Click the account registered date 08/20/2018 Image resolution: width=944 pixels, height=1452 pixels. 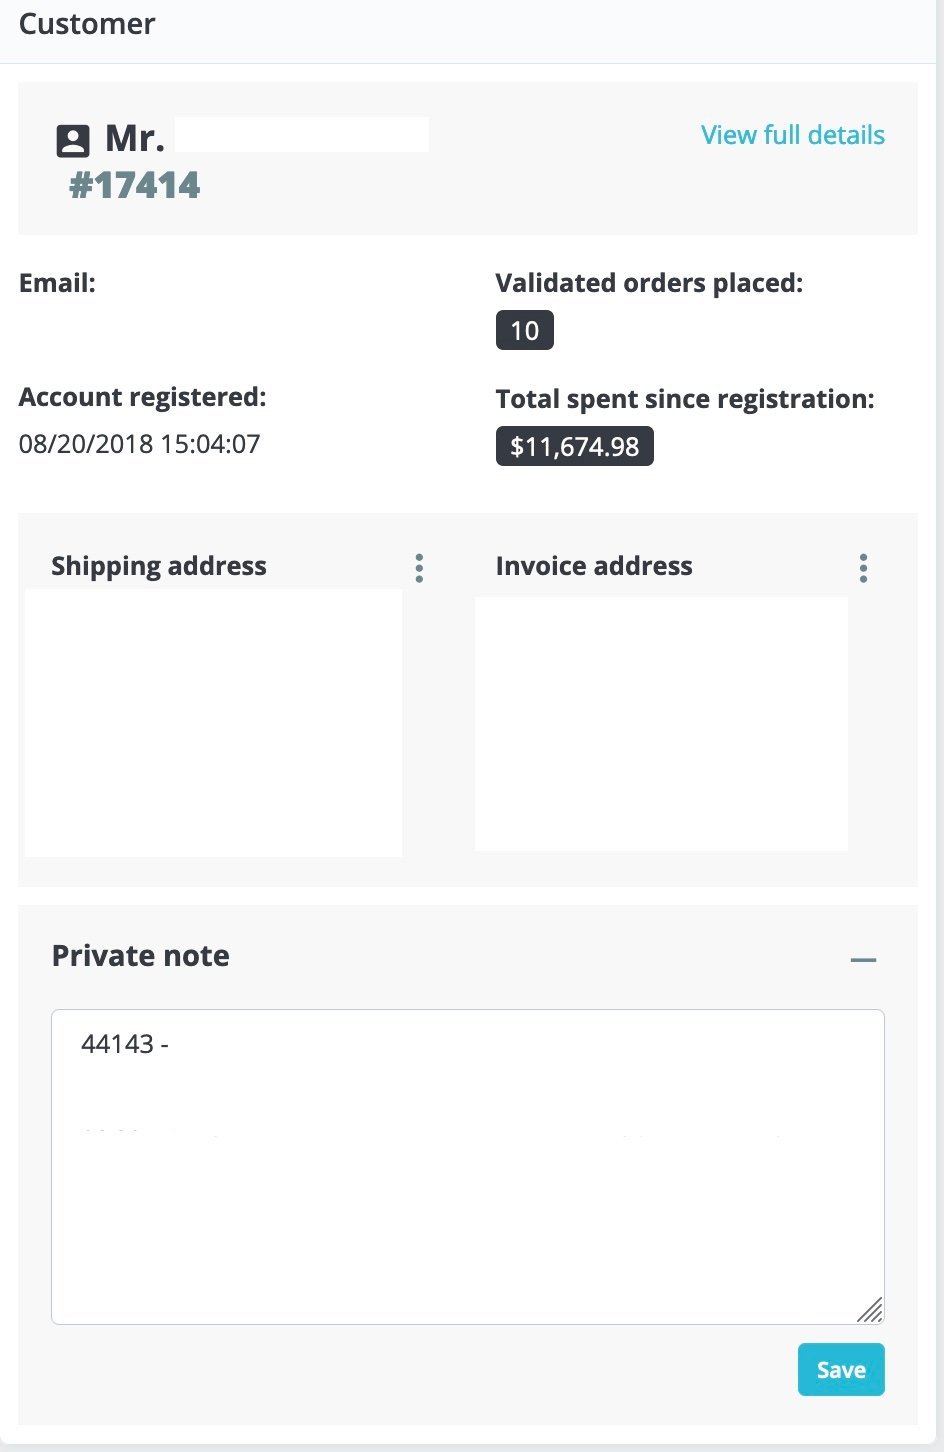coord(139,444)
